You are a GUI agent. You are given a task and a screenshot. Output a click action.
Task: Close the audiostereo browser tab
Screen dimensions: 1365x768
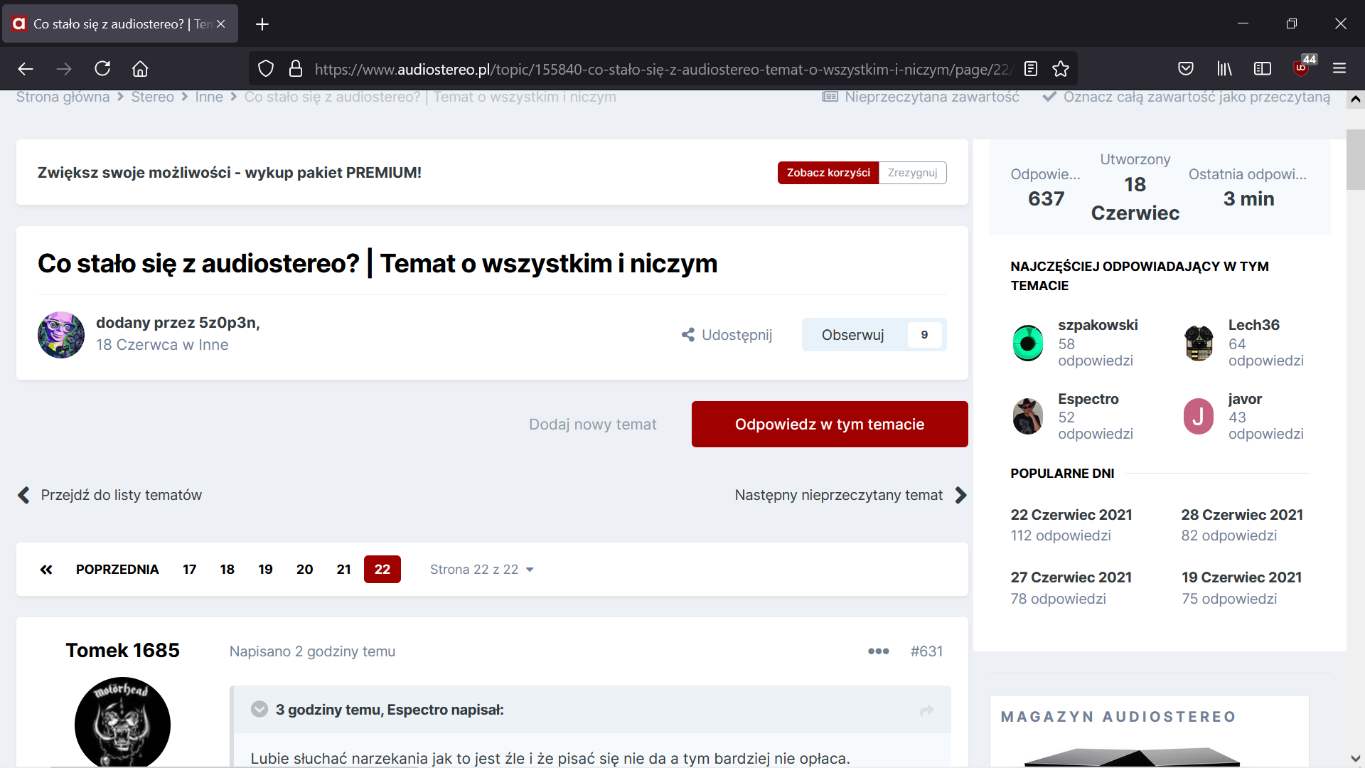[221, 24]
